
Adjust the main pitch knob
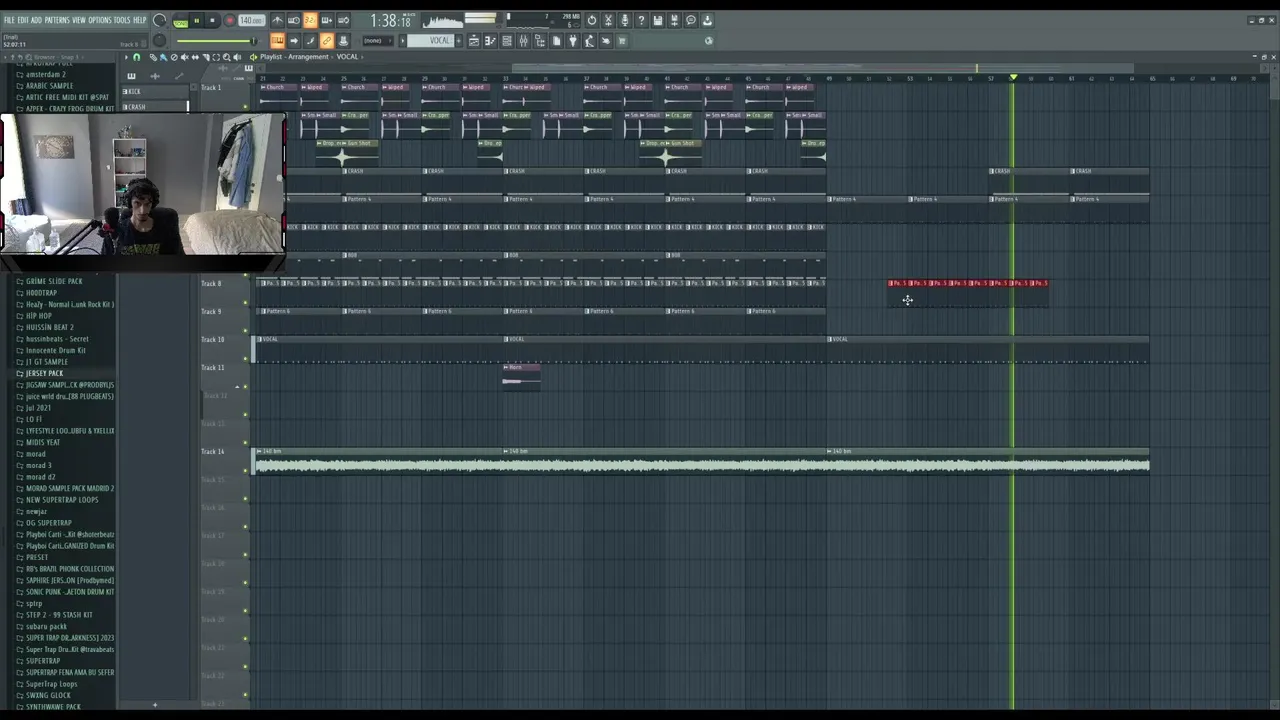coord(159,40)
